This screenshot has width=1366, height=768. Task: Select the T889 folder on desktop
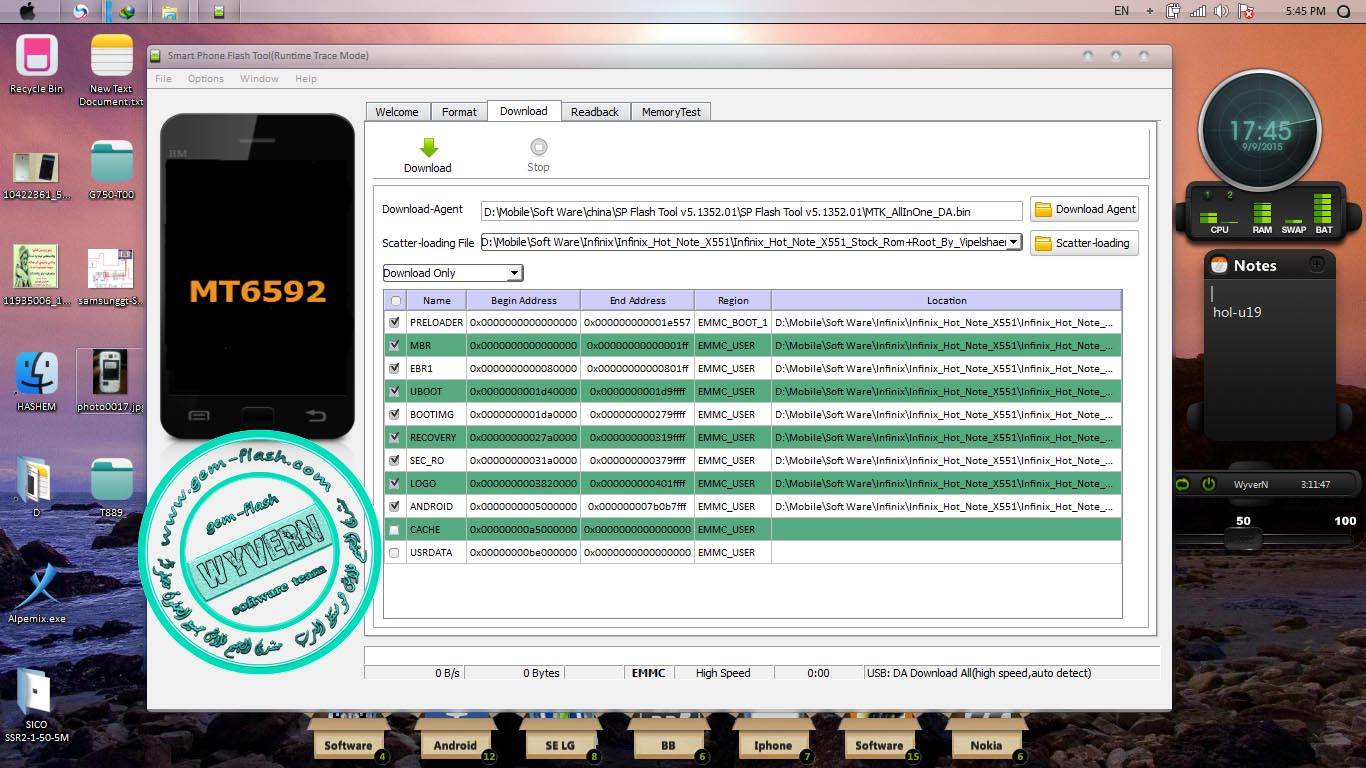[x=111, y=480]
